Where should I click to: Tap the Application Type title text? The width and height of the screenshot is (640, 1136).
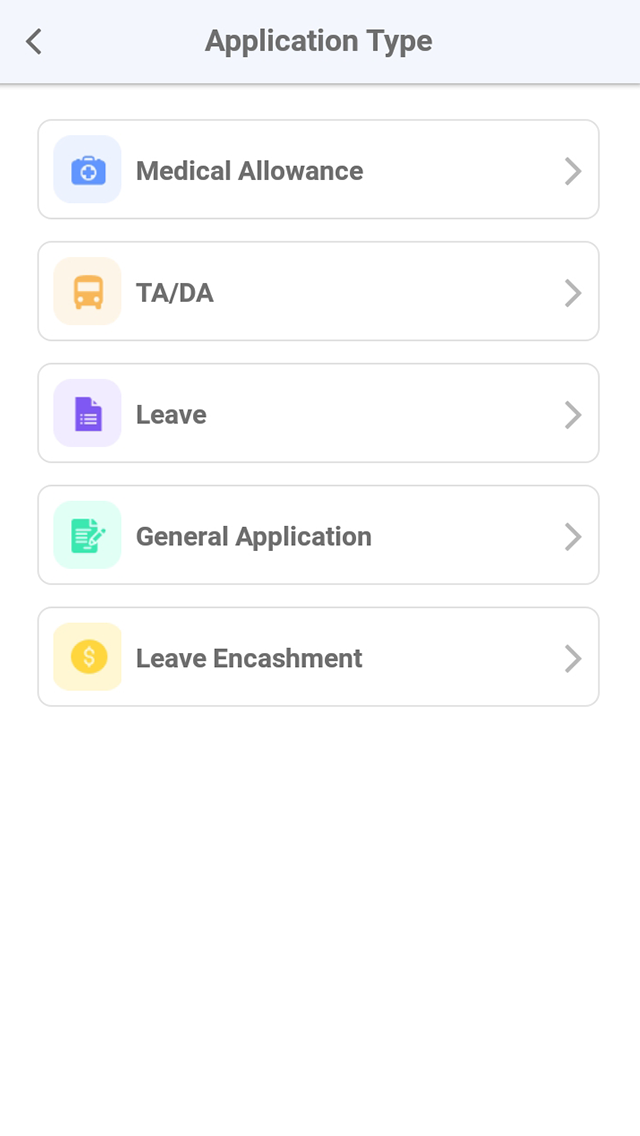pyautogui.click(x=318, y=41)
